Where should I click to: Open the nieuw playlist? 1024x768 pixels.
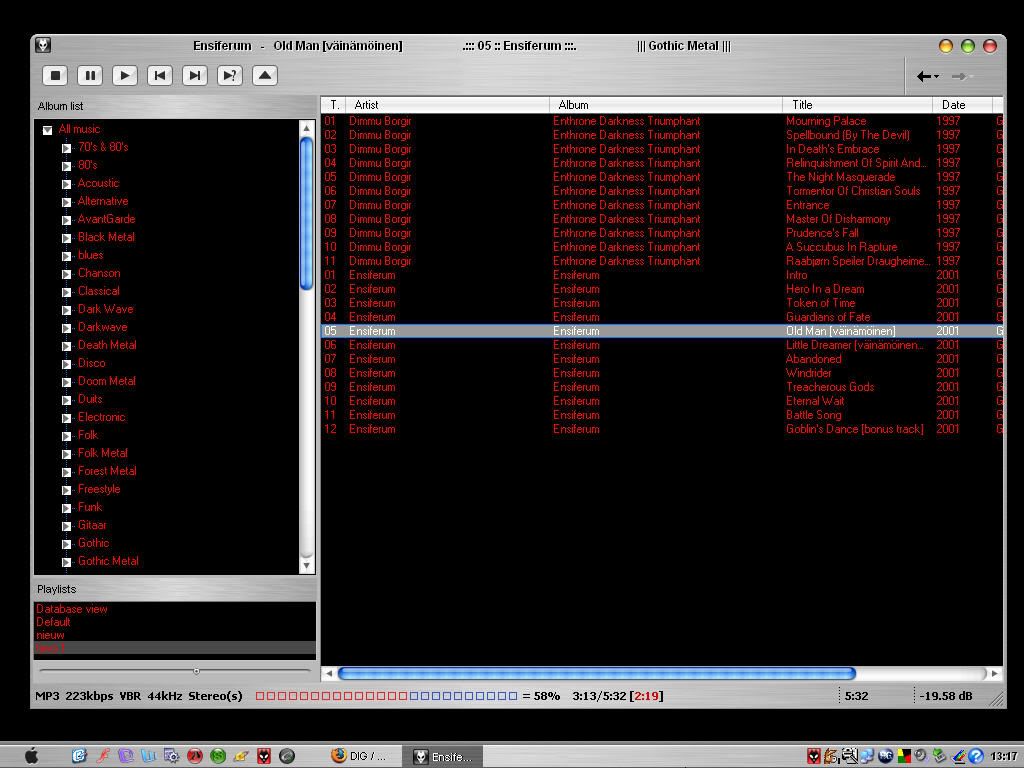pos(50,635)
